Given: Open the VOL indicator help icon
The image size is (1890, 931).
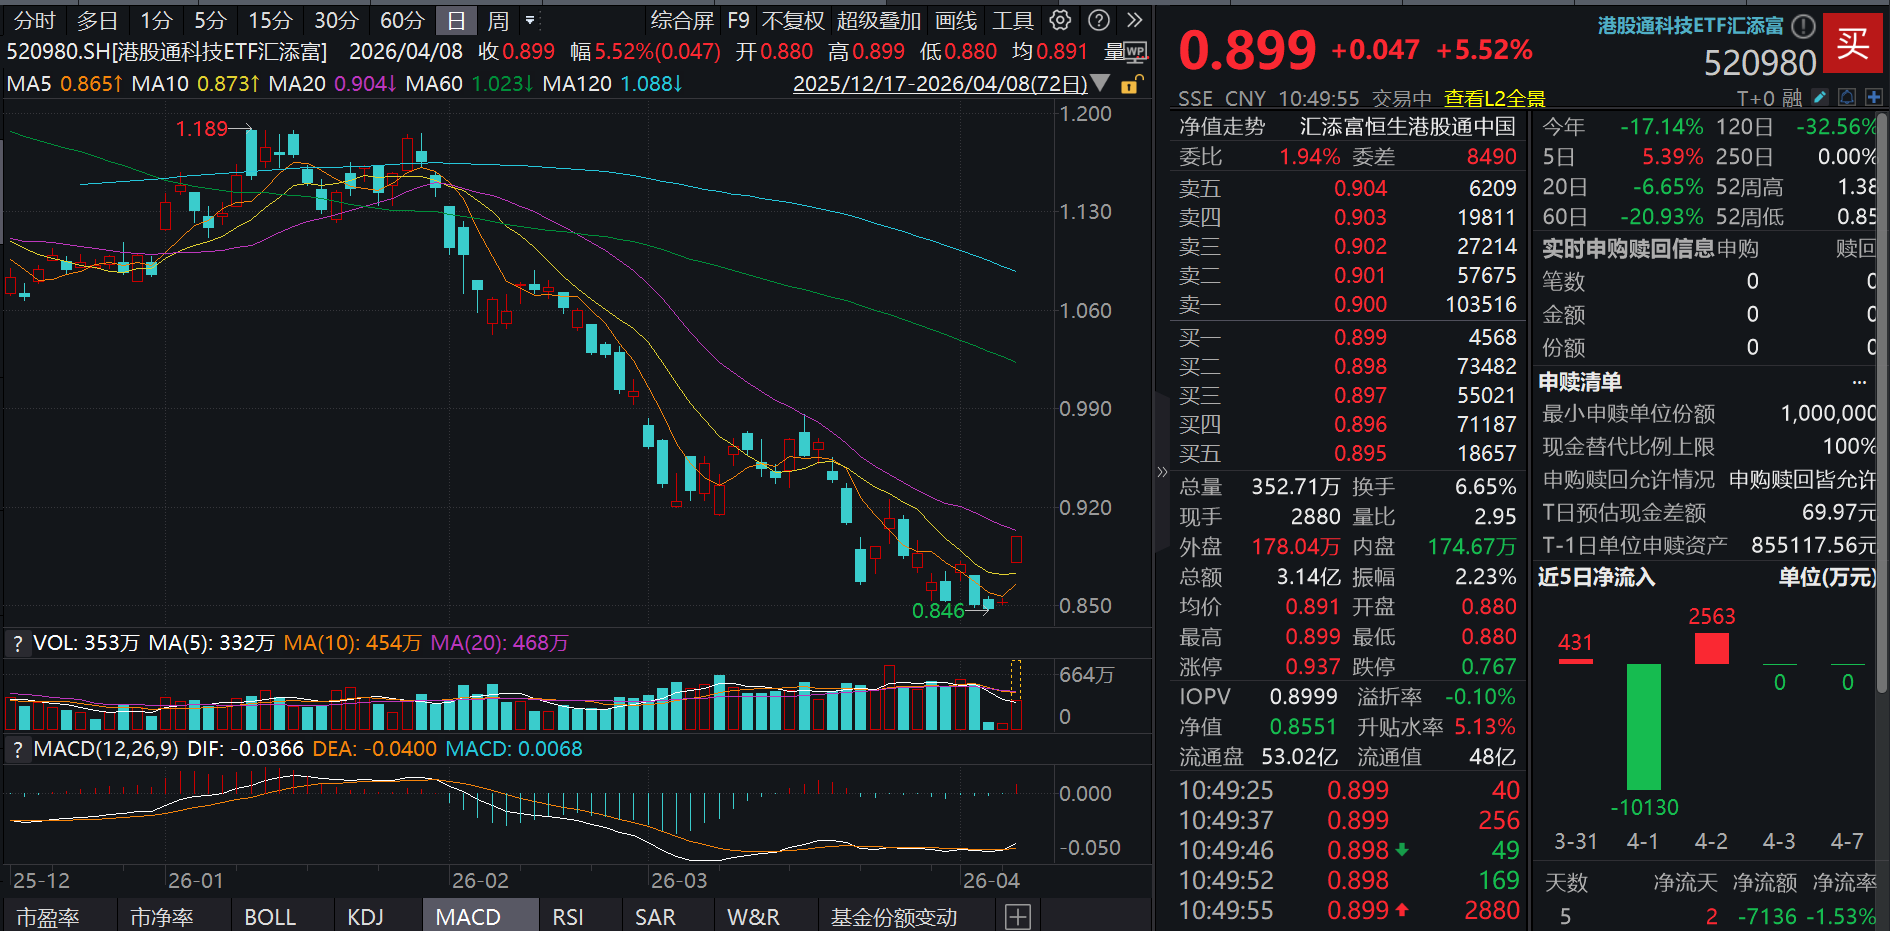Looking at the screenshot, I should coord(17,643).
